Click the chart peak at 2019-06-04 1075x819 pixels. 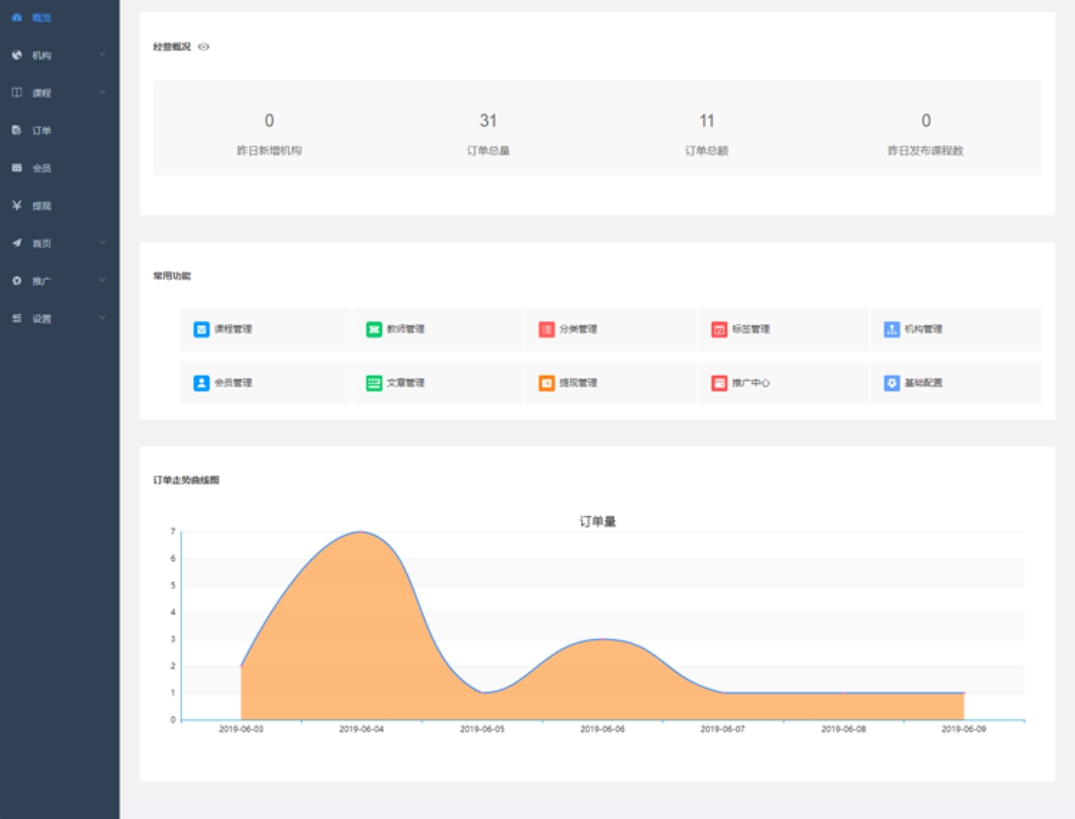click(x=361, y=532)
